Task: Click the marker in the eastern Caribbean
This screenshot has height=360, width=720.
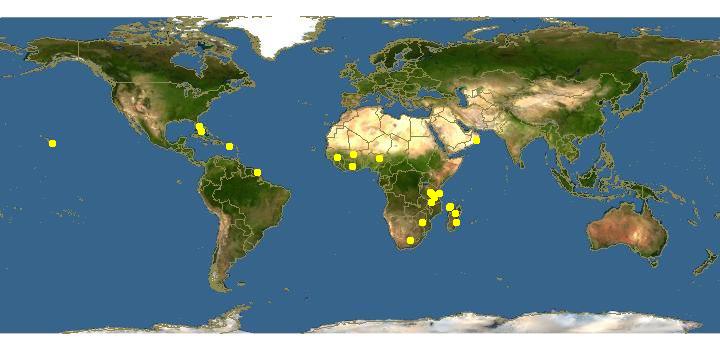Action: tap(229, 146)
